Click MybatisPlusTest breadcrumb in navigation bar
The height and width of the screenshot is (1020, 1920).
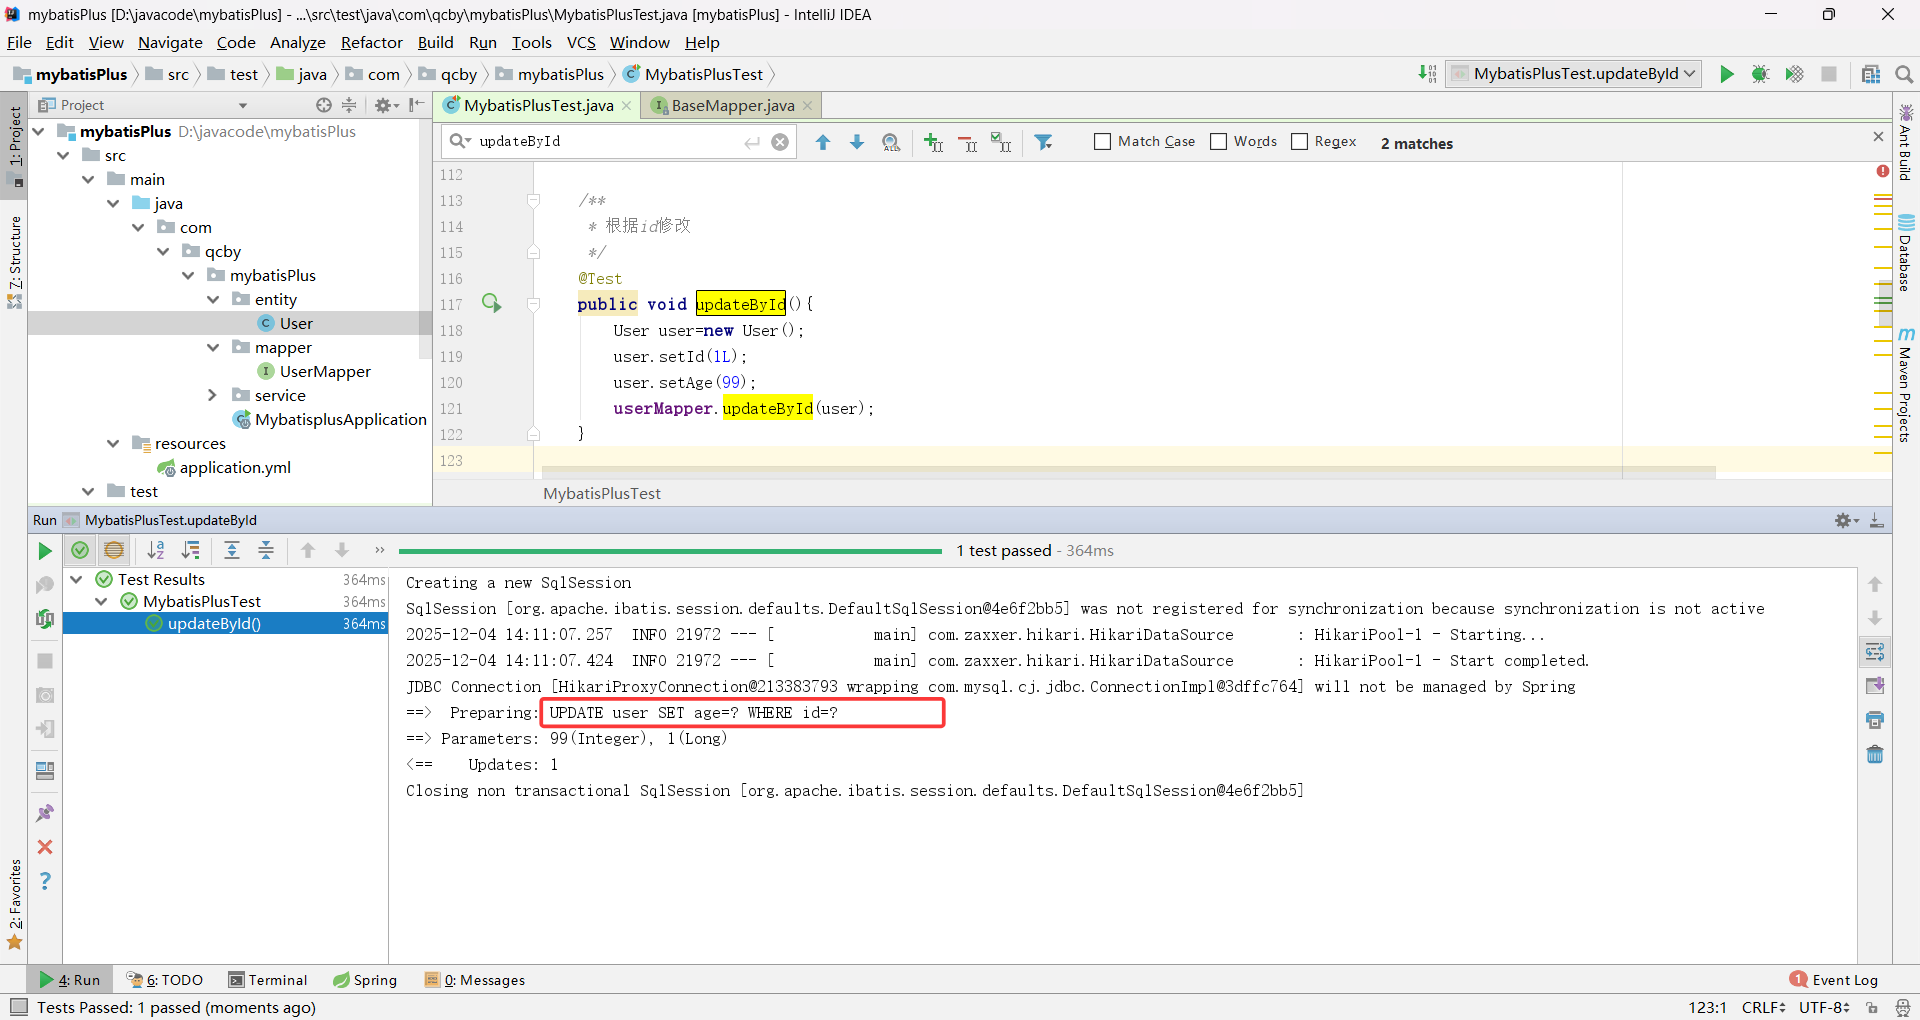[693, 74]
